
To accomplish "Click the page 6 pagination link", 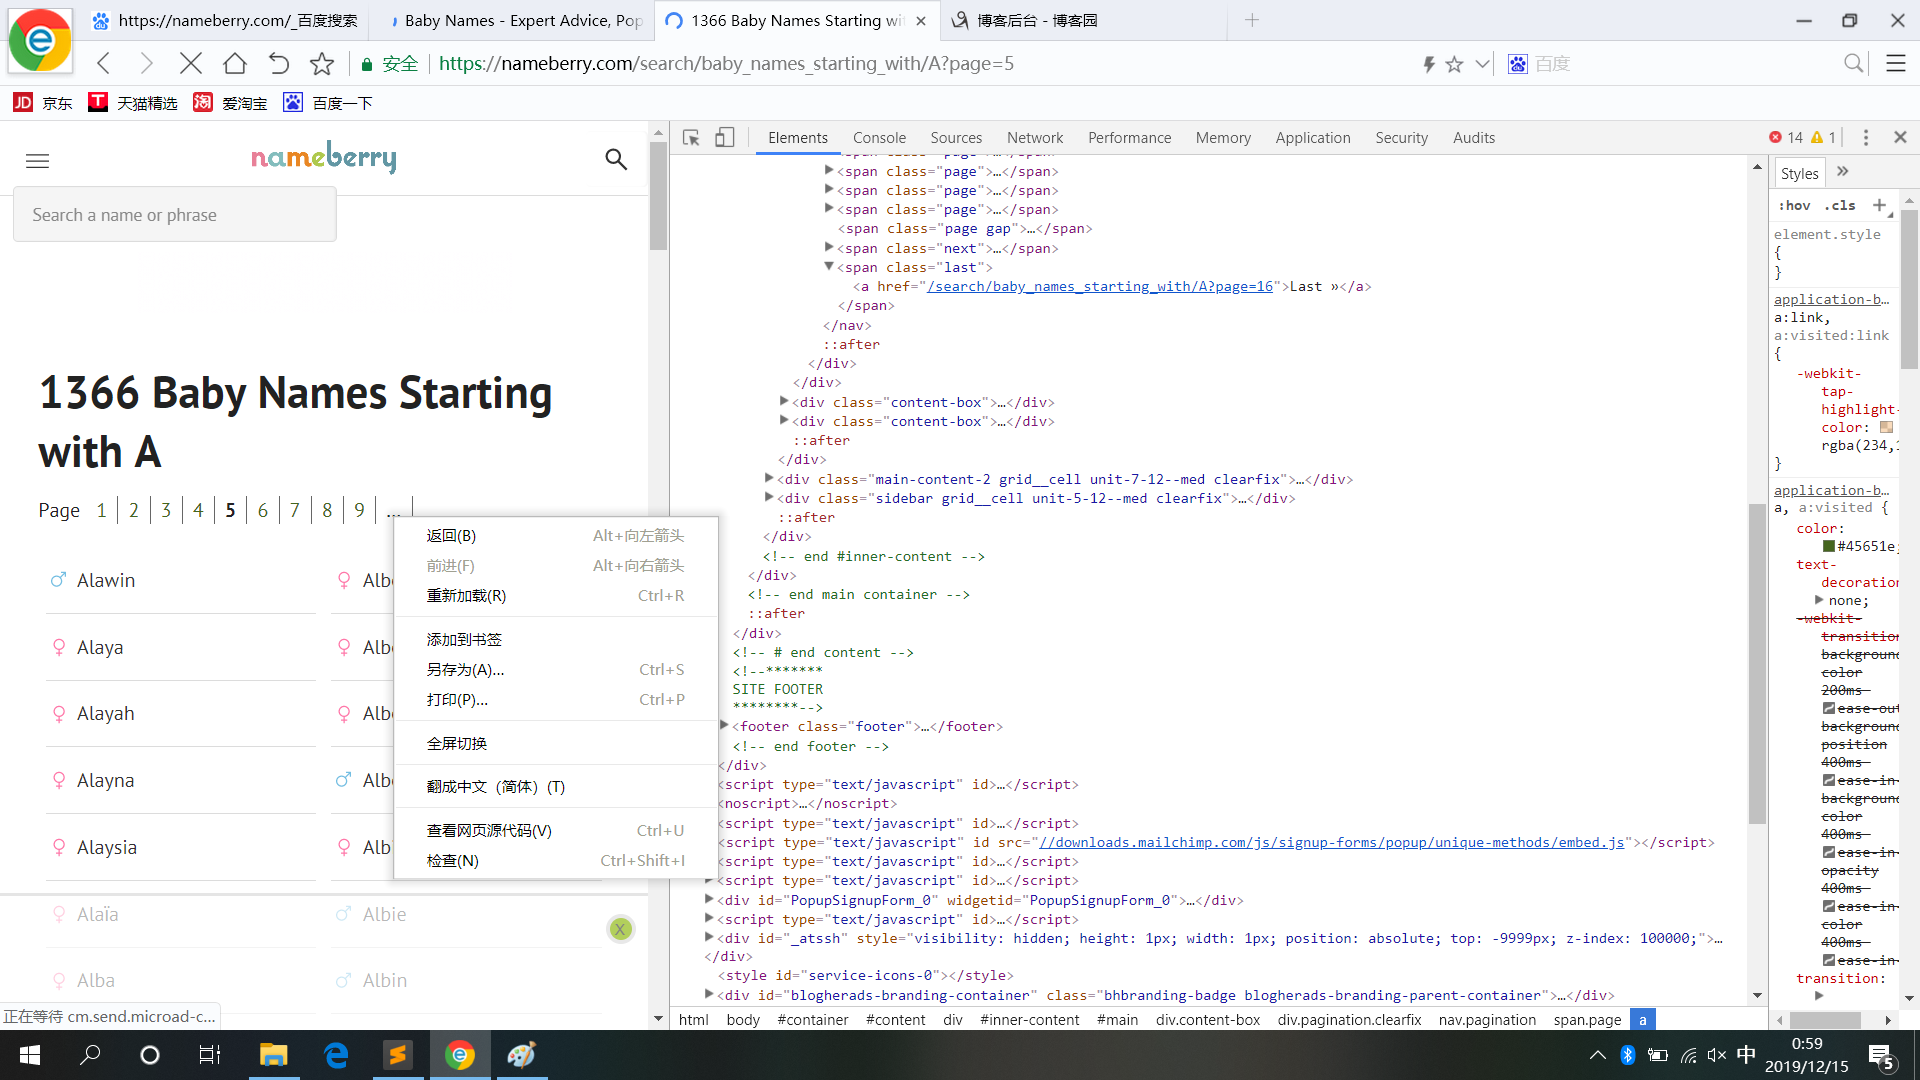I will point(262,510).
